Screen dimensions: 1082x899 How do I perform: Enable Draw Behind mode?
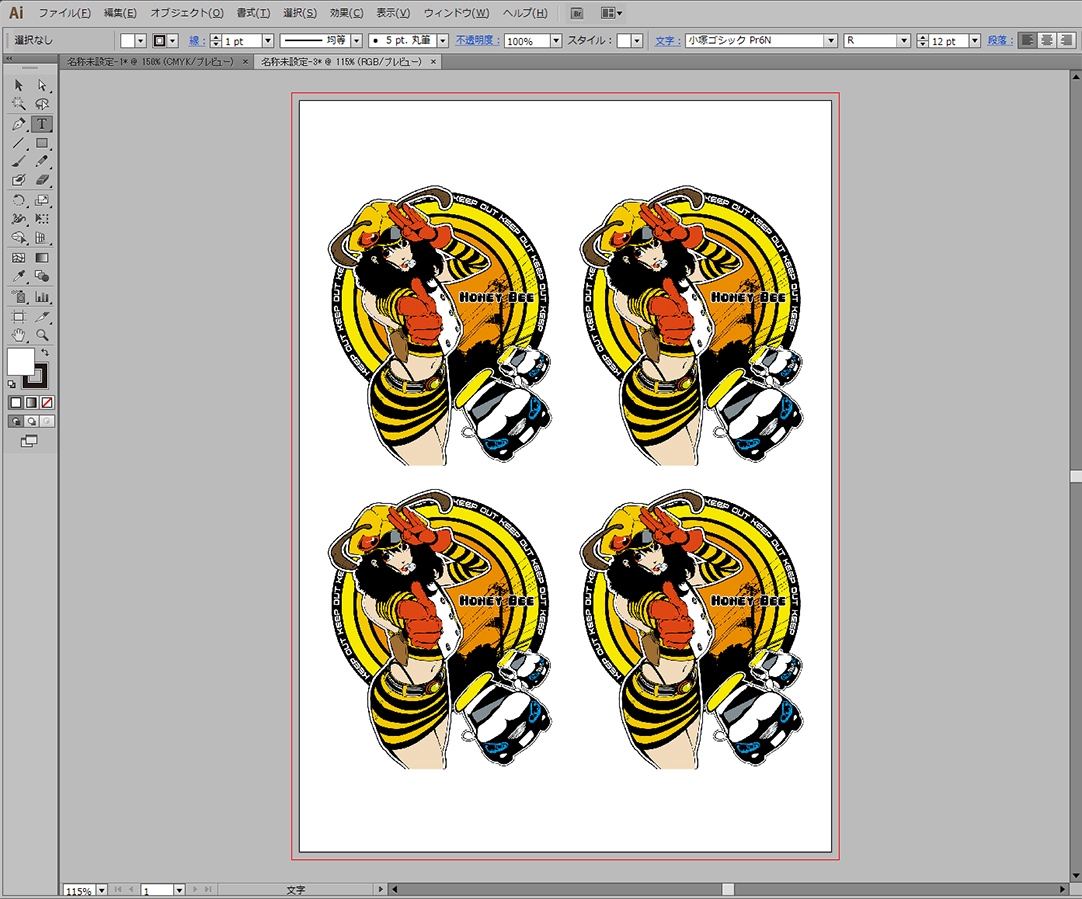click(x=31, y=421)
